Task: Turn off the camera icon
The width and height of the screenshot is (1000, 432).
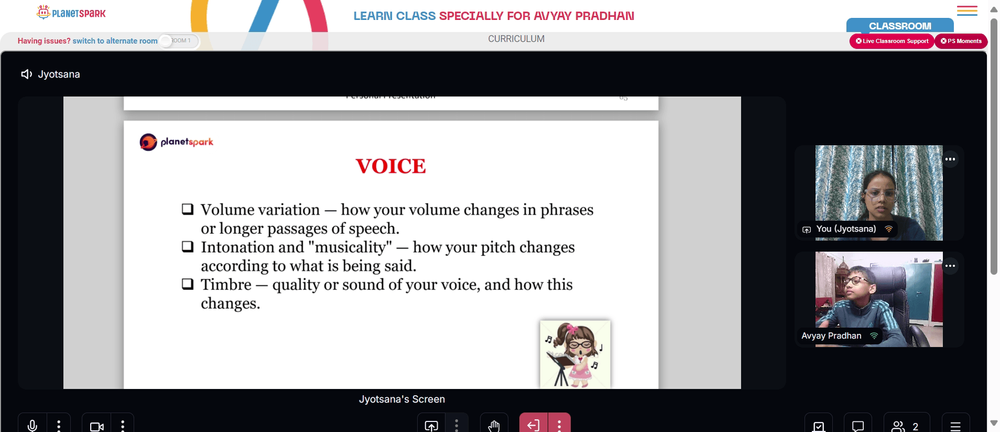Action: tap(96, 424)
